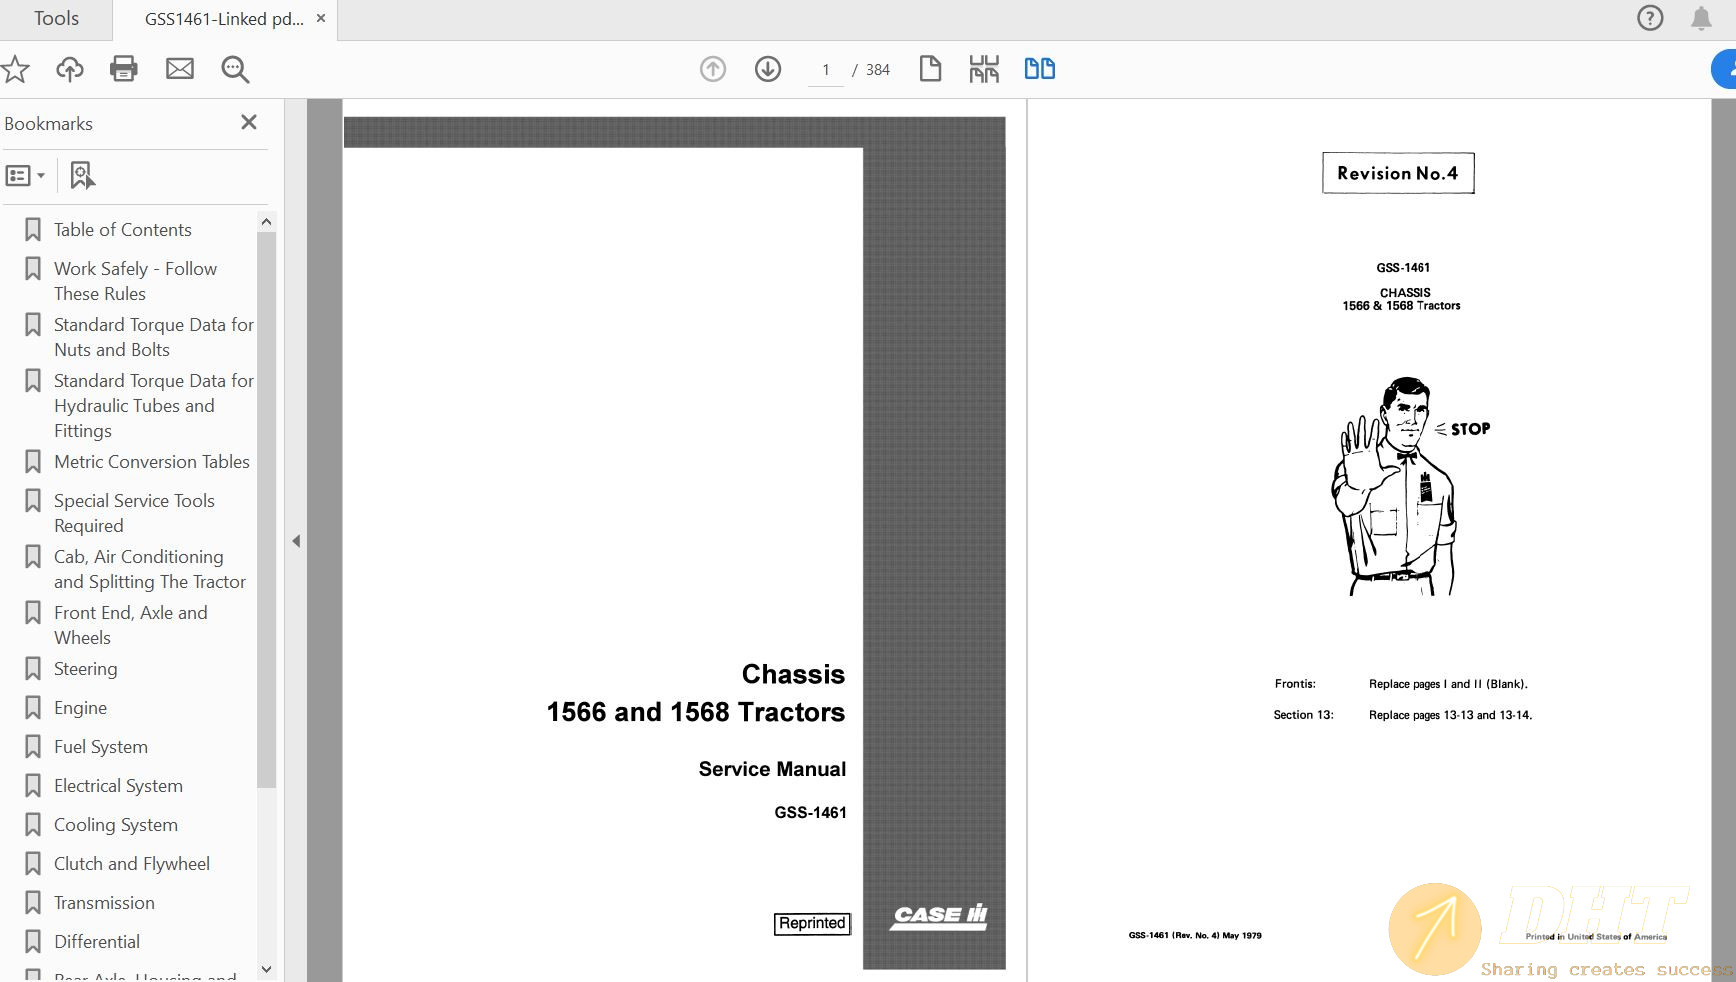Click the star bookmark icon in the toolbar

coord(15,69)
